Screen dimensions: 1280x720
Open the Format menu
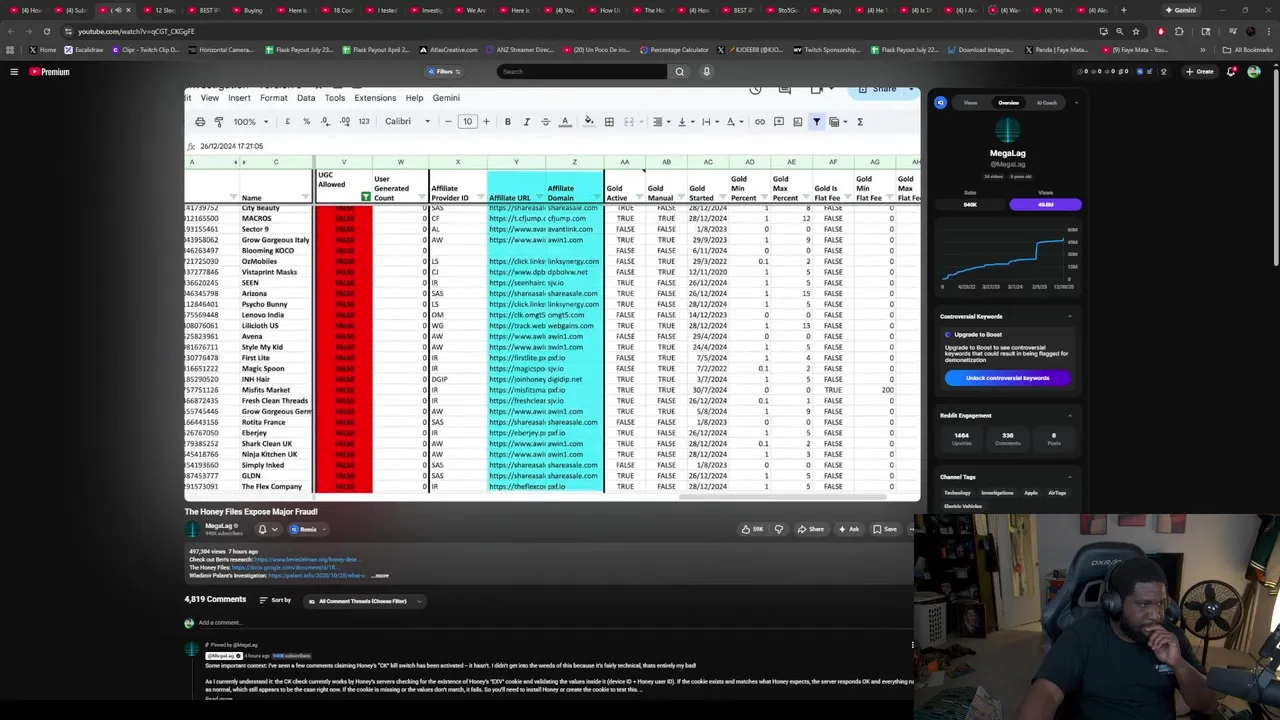tap(273, 98)
